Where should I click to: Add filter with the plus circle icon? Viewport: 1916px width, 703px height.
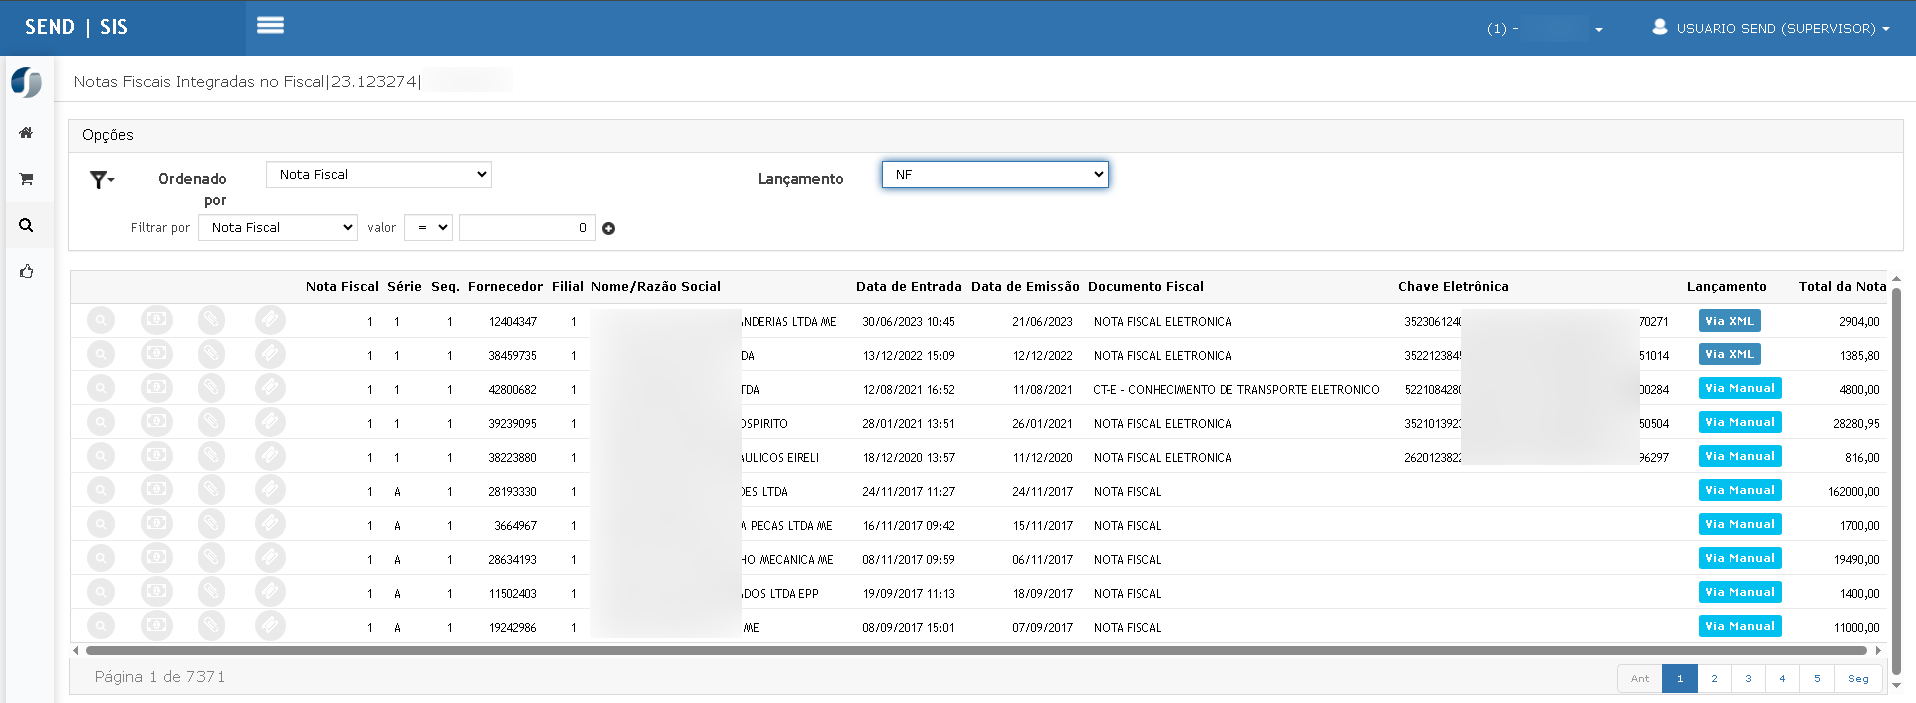pos(608,229)
